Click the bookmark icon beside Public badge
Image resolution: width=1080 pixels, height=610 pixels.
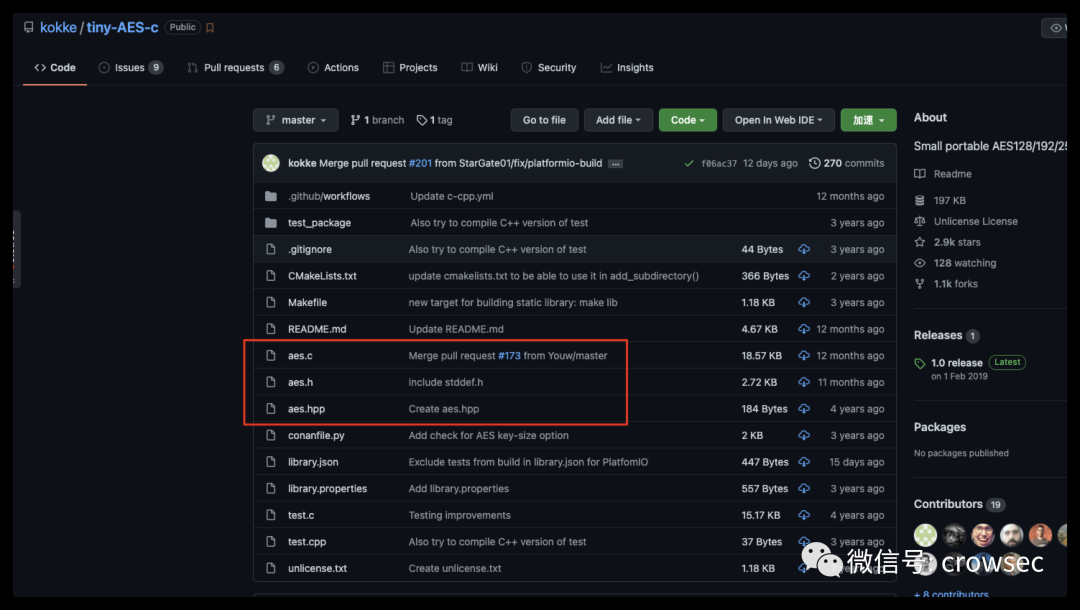[x=210, y=28]
